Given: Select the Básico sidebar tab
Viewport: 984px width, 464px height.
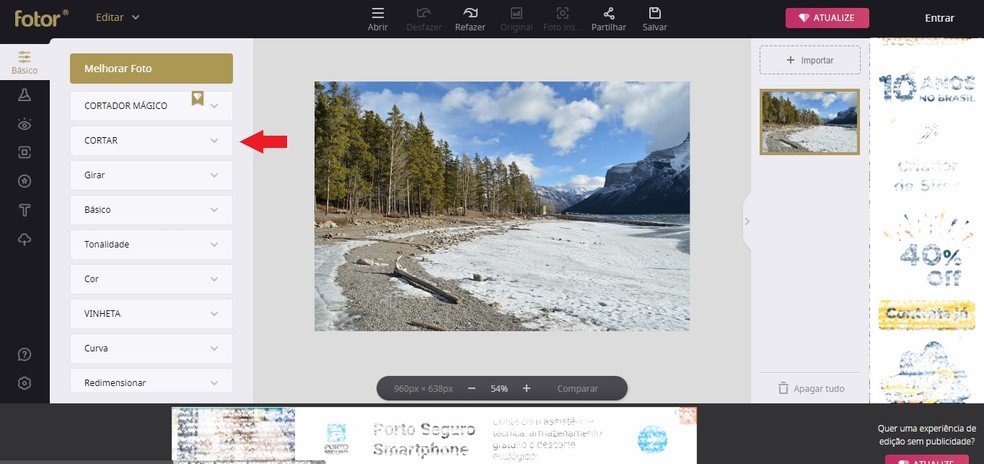Looking at the screenshot, I should point(24,62).
